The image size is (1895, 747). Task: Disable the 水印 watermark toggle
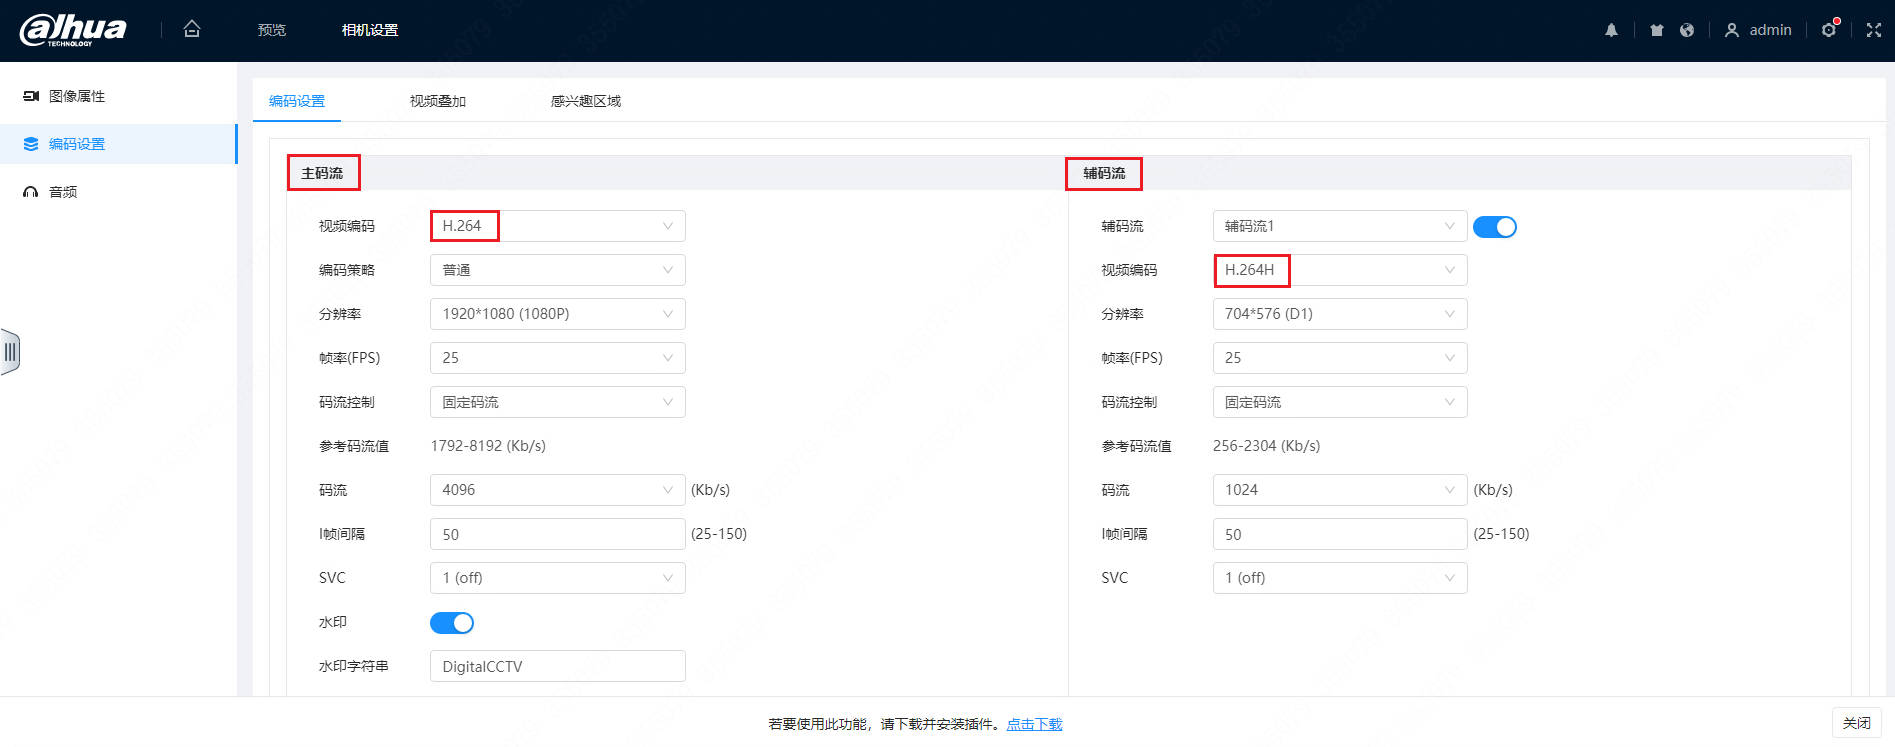click(452, 623)
